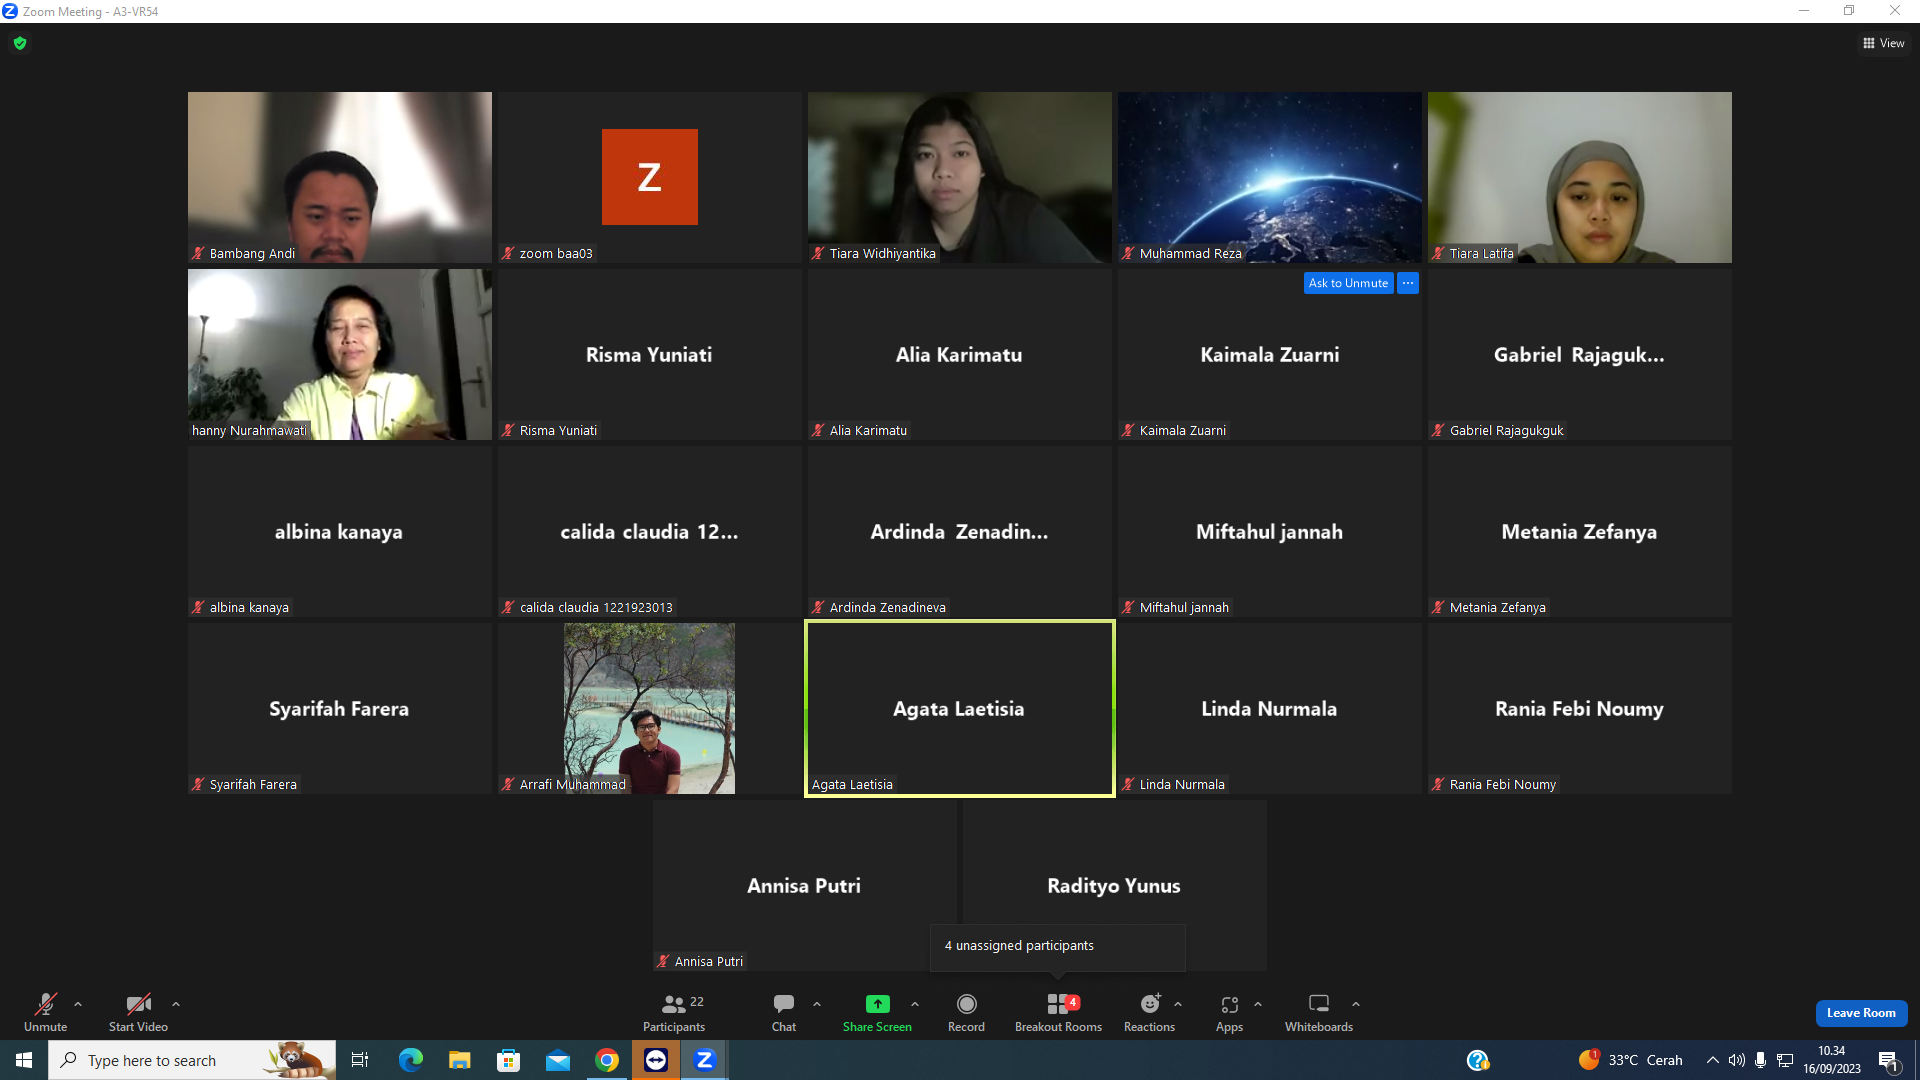Open the network tray icon
The width and height of the screenshot is (1920, 1080).
click(x=1785, y=1060)
